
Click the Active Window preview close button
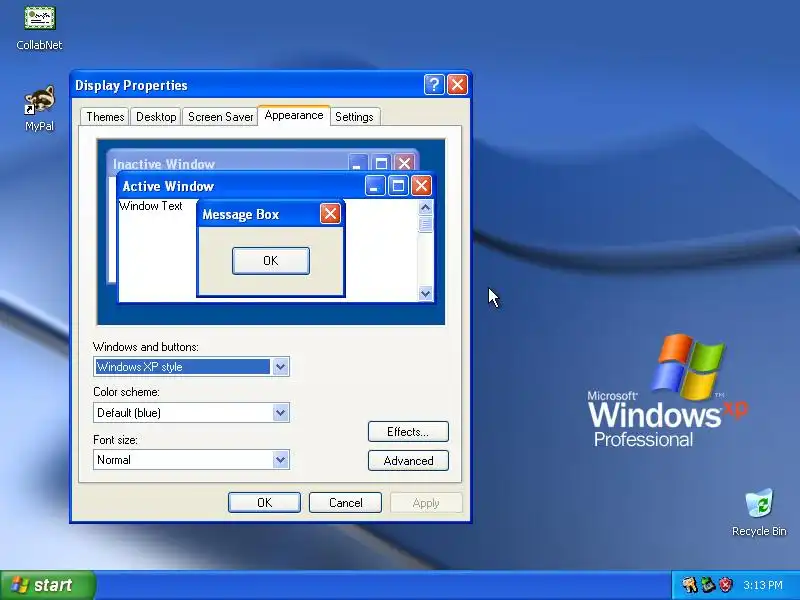[x=421, y=186]
